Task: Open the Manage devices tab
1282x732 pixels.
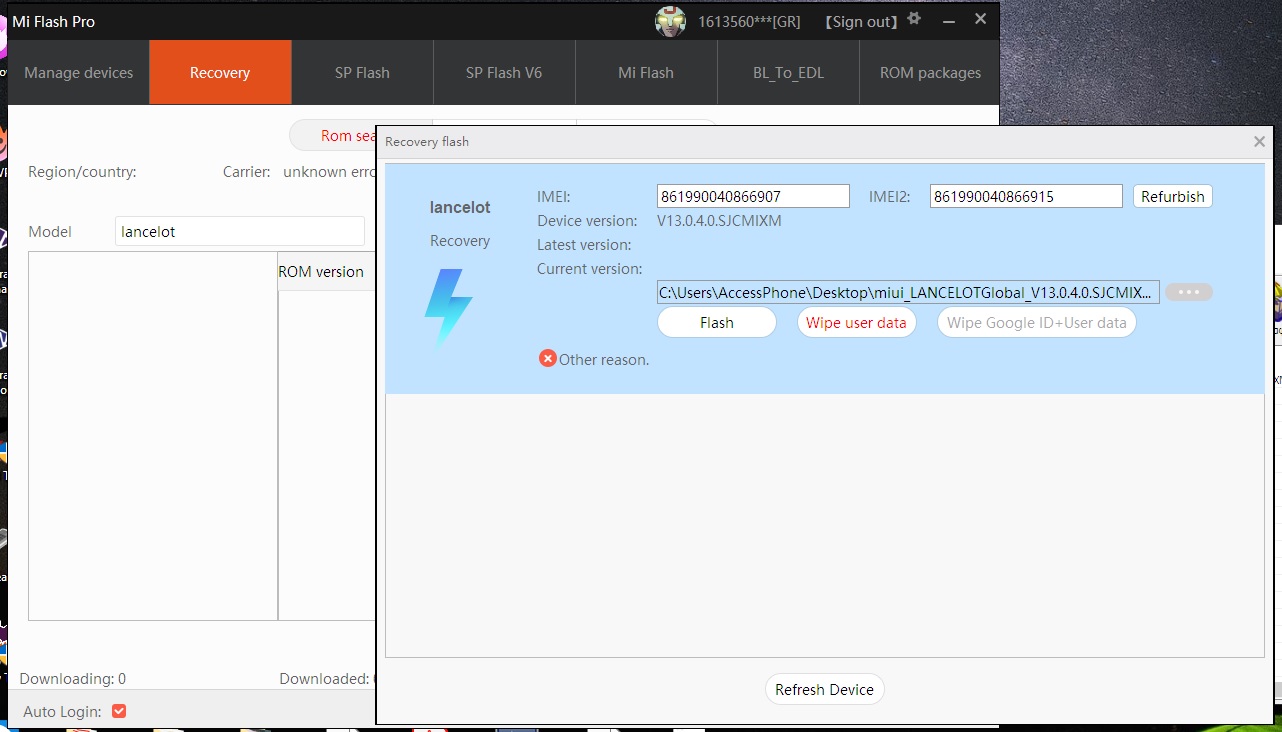Action: [79, 73]
